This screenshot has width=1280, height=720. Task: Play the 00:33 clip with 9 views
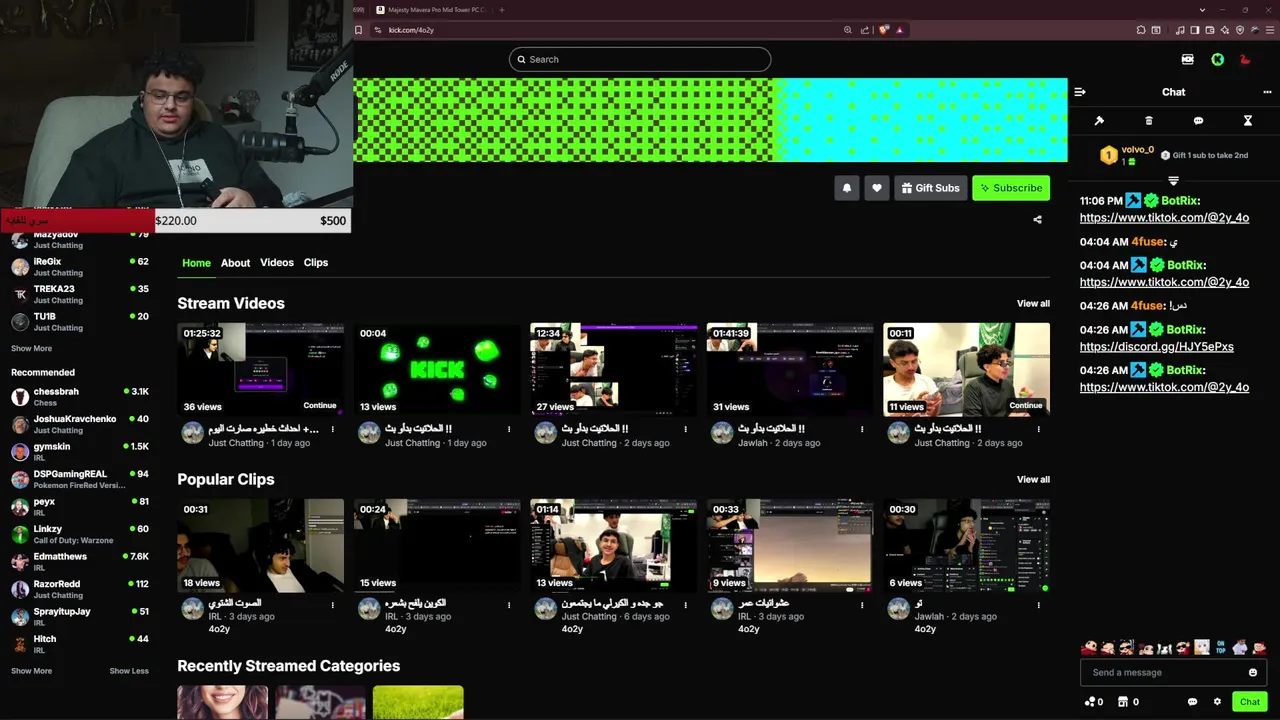(x=790, y=545)
